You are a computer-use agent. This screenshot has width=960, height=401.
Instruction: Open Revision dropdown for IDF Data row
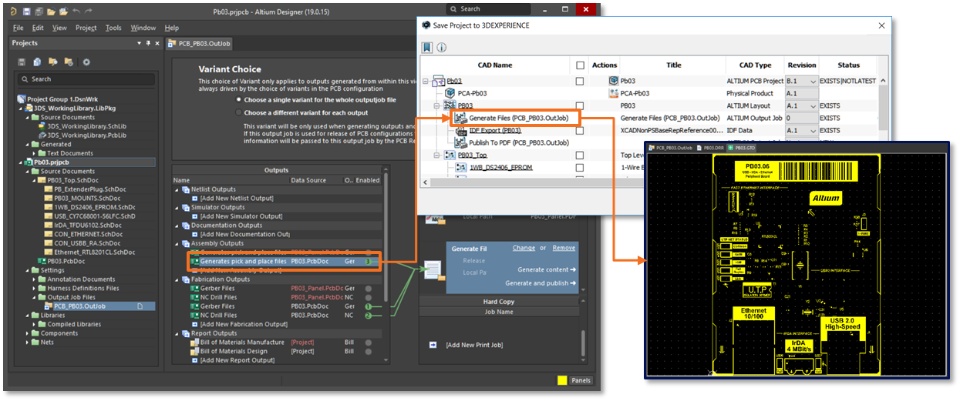pos(812,130)
